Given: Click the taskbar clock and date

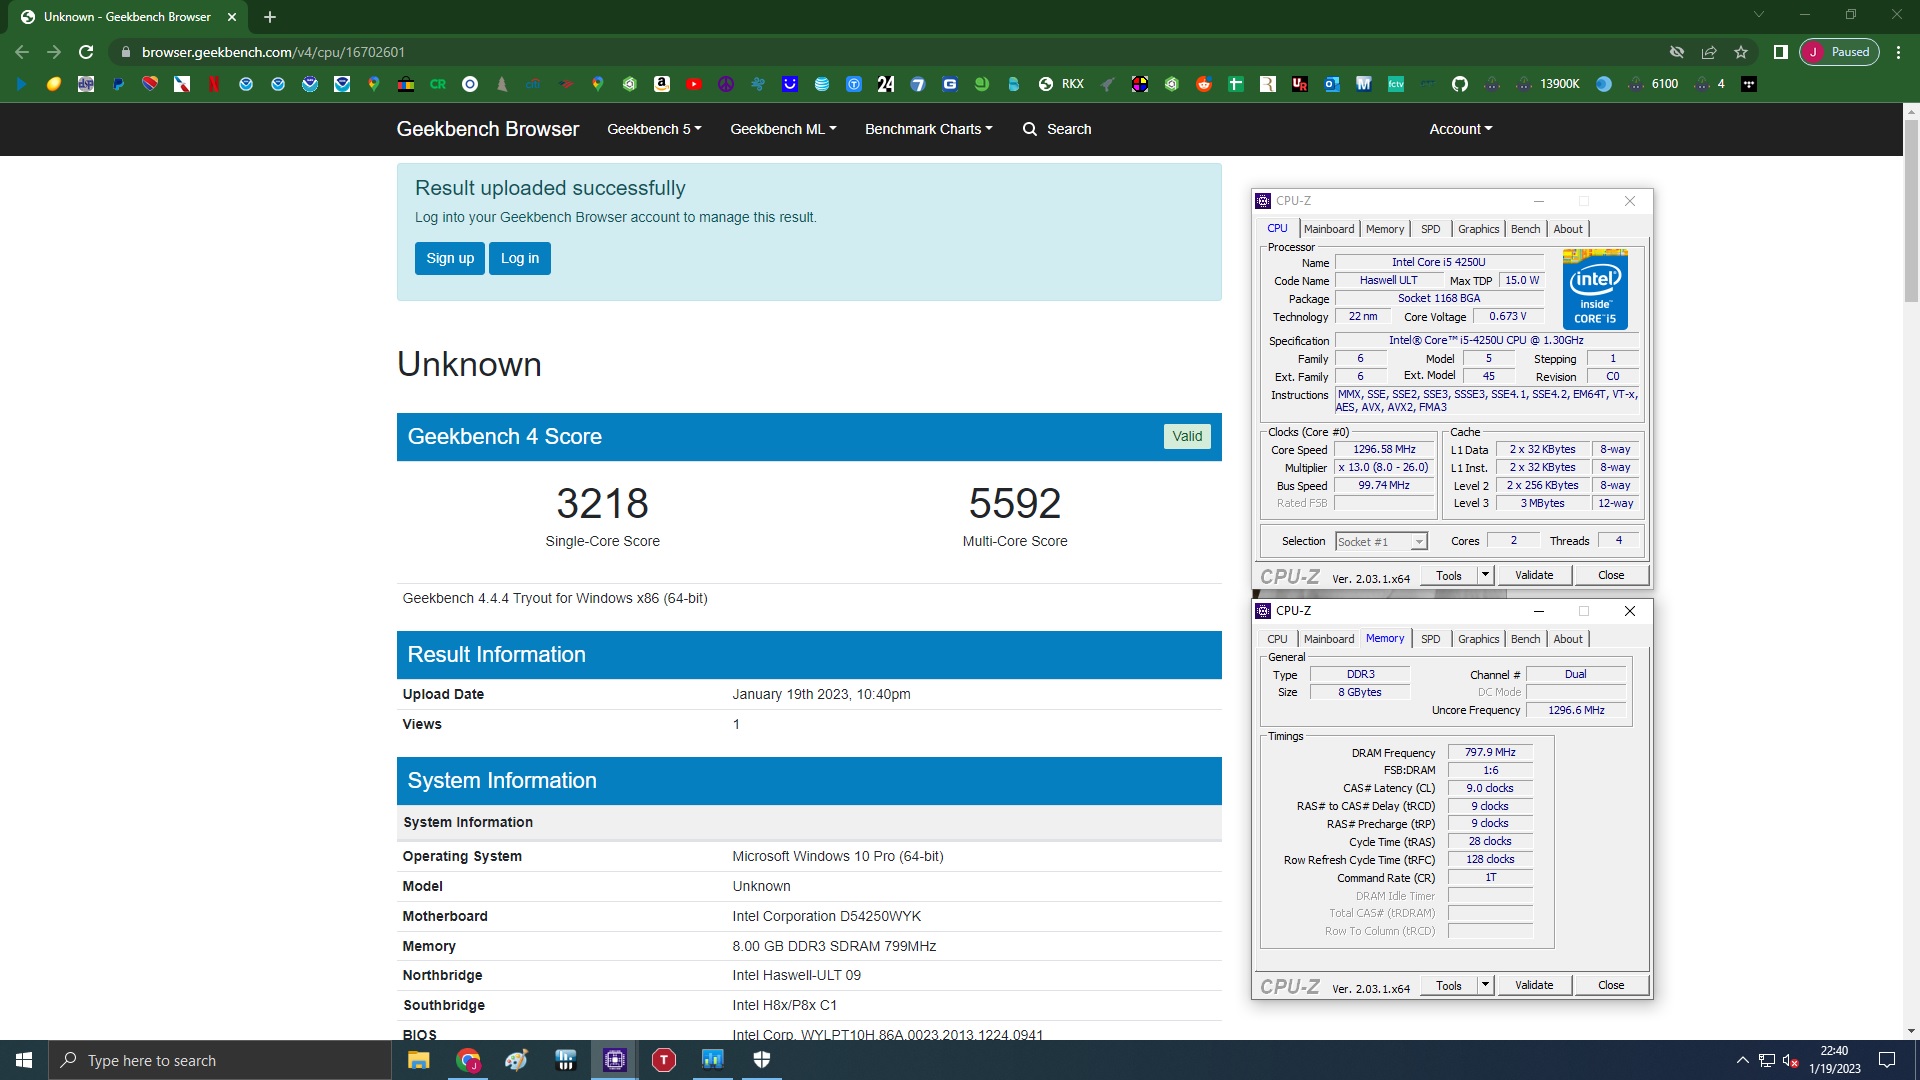Looking at the screenshot, I should (x=1834, y=1060).
